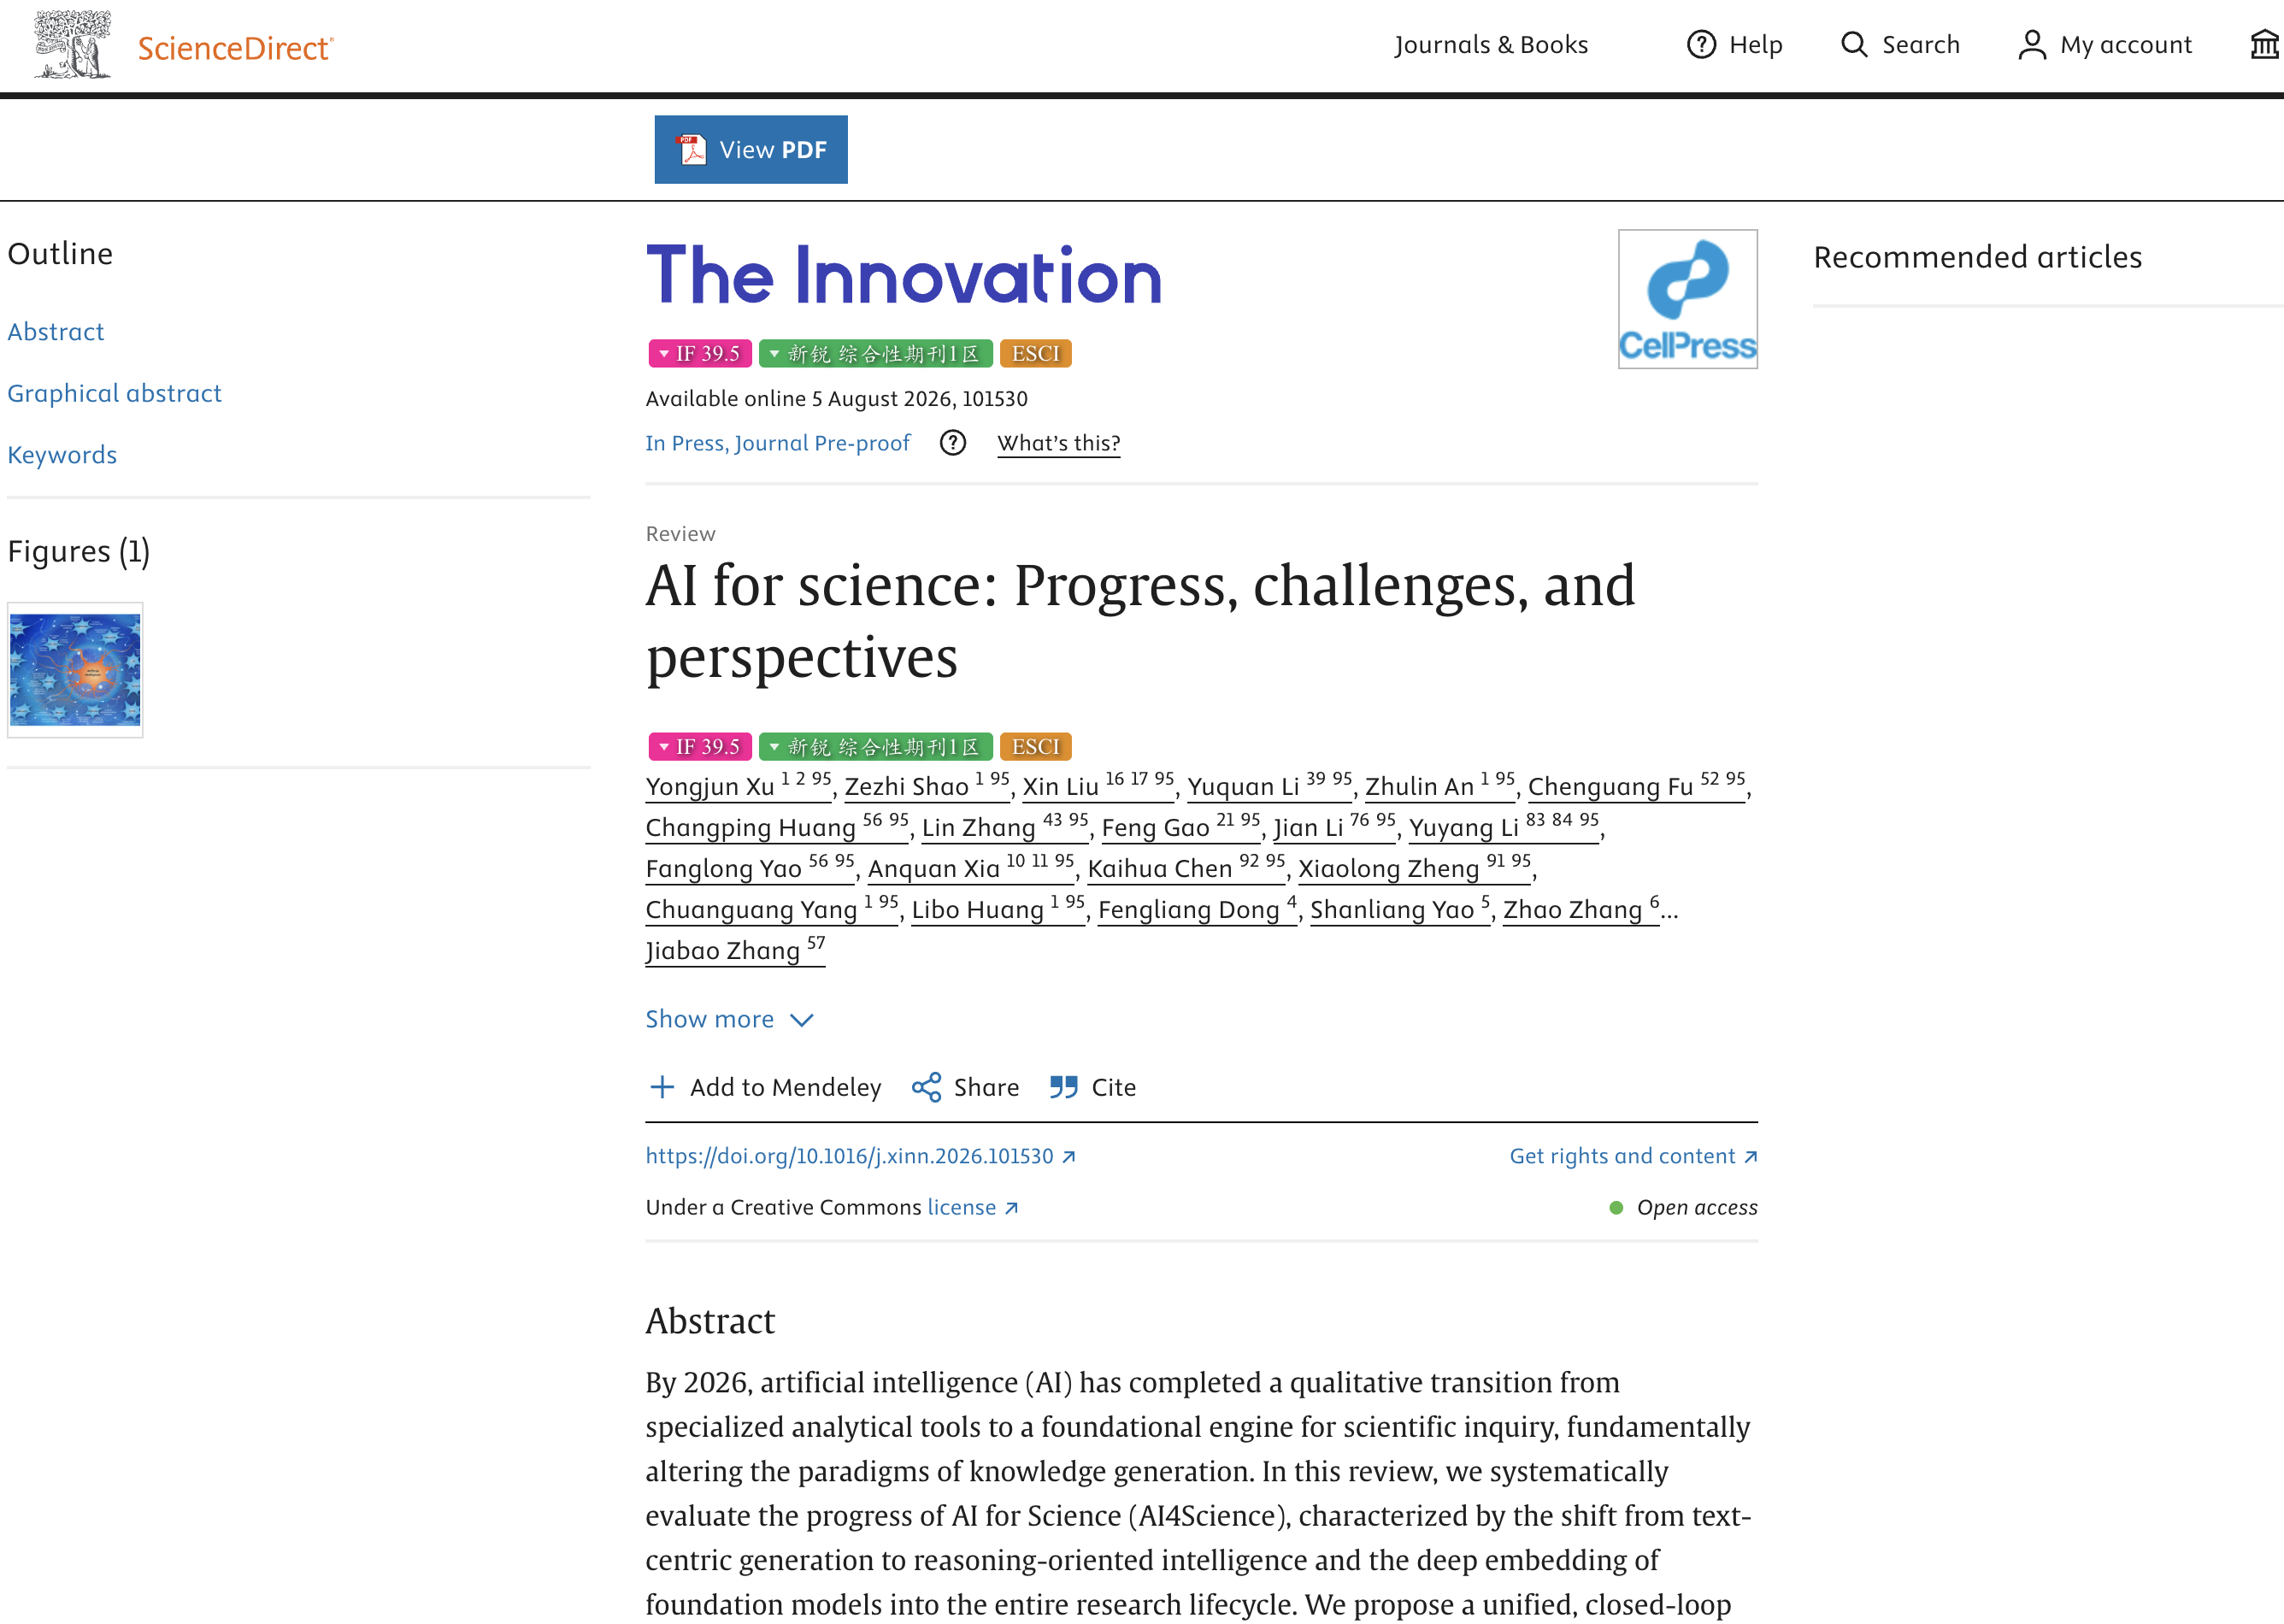Expand the green badge above the author list
Image resolution: width=2284 pixels, height=1624 pixels.
[x=875, y=747]
